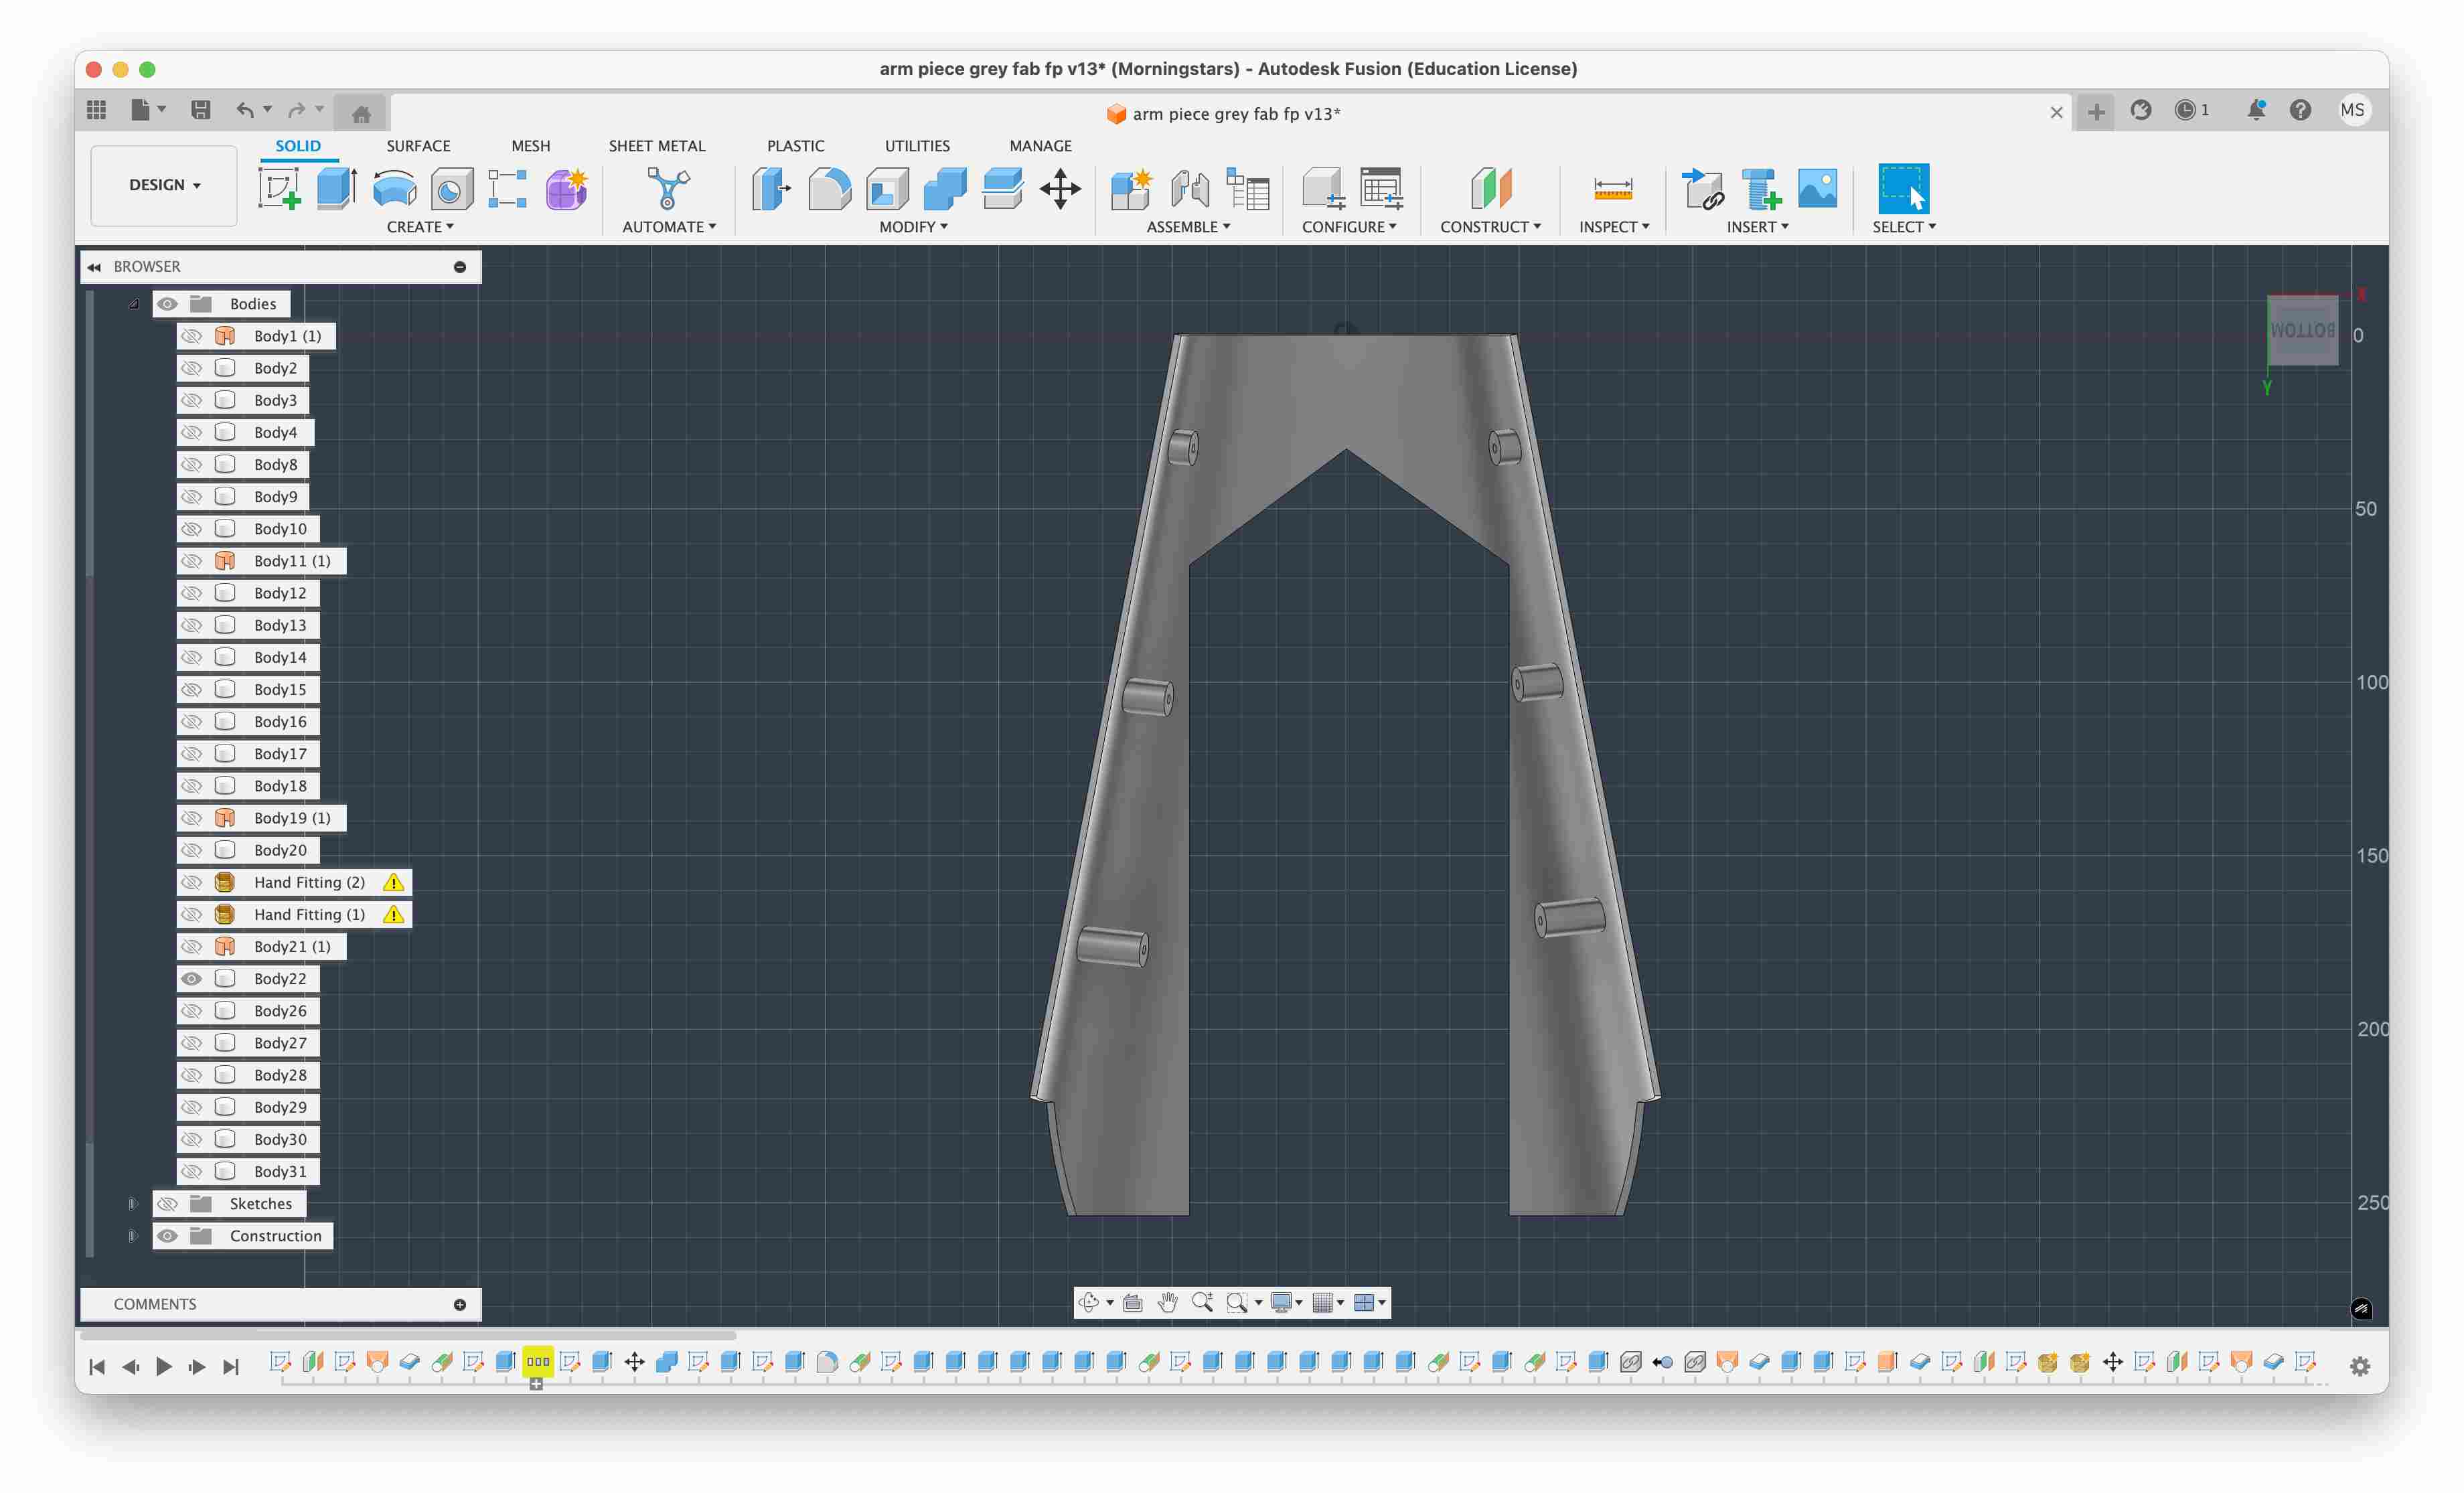Click the yellow highlighted timeline feature
Screen dimensions: 2464x1493
[x=538, y=1361]
